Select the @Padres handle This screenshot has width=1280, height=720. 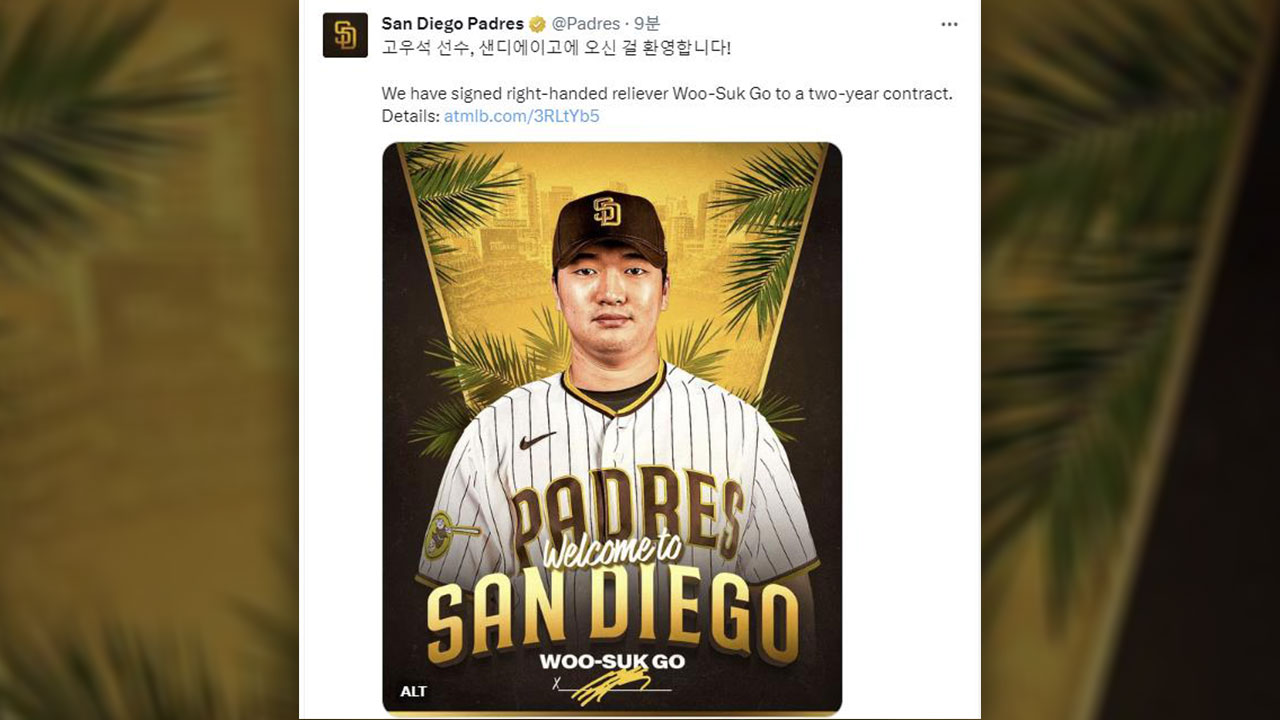586,24
